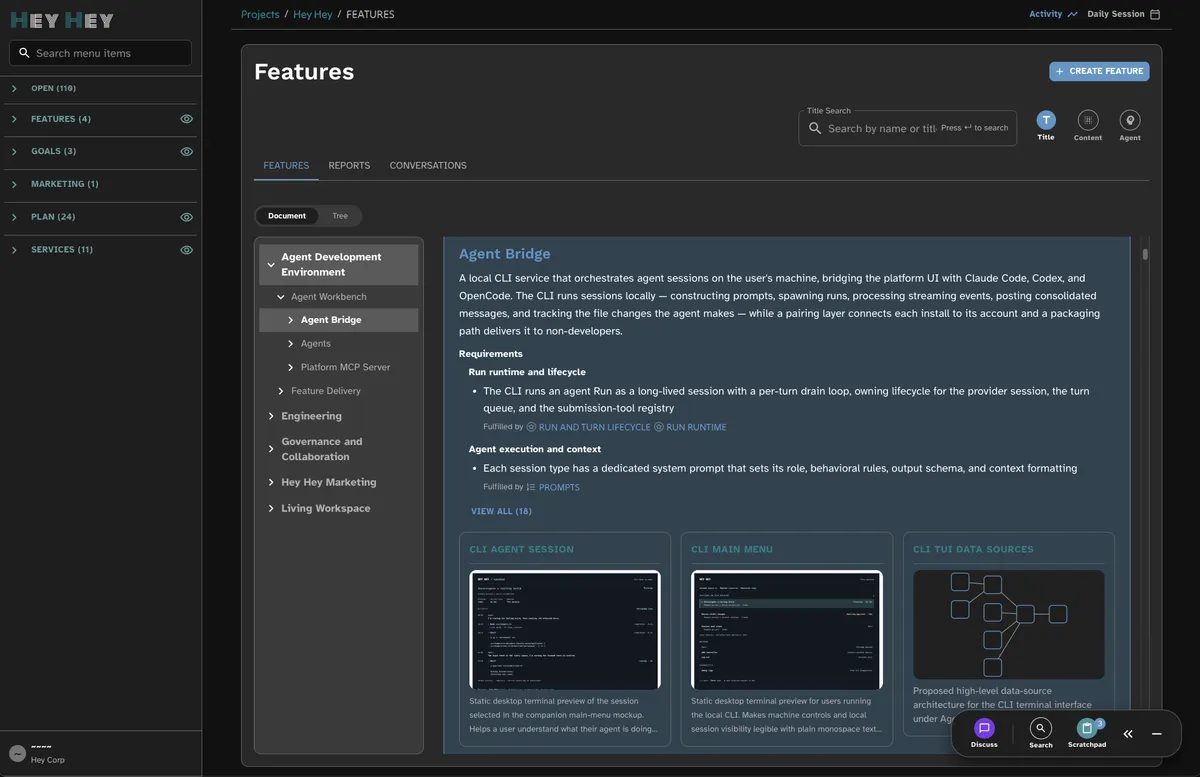Toggle visibility of the Services sidebar section
Viewport: 1200px width, 777px height.
[186, 250]
